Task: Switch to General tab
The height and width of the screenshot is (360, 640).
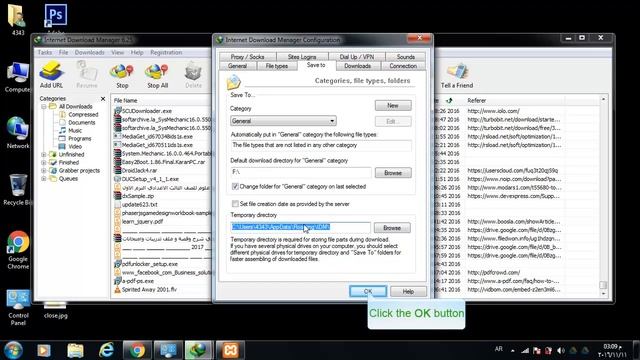Action: click(238, 66)
